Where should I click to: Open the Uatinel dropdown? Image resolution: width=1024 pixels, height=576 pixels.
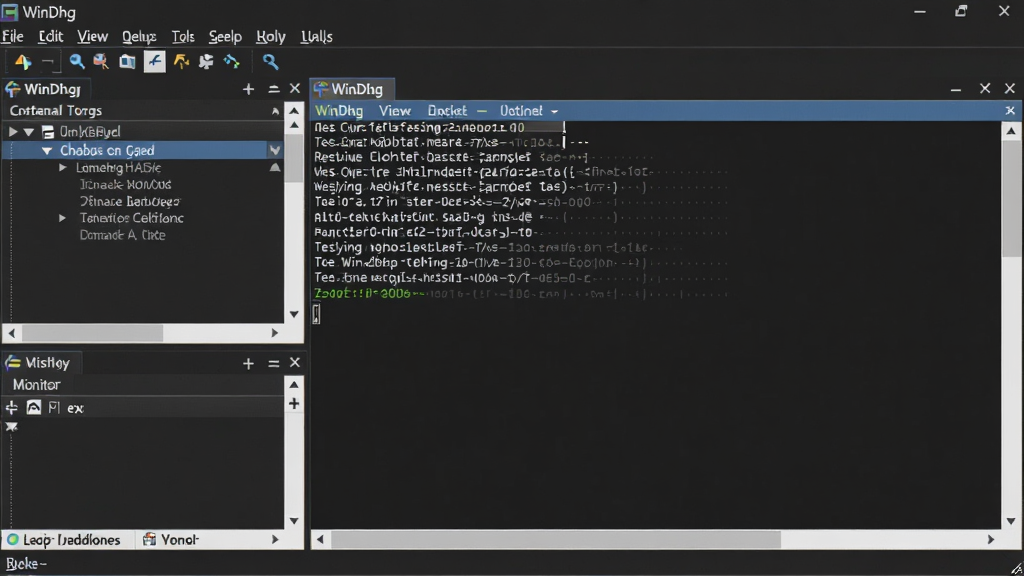(528, 111)
